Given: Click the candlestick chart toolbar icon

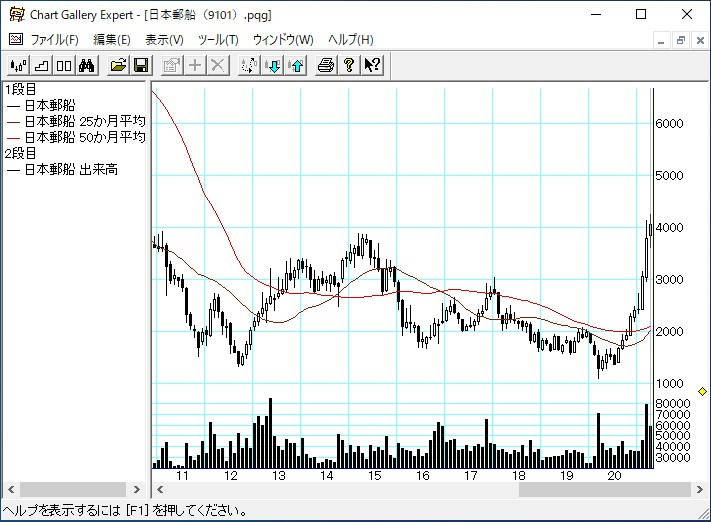Looking at the screenshot, I should click(x=17, y=66).
